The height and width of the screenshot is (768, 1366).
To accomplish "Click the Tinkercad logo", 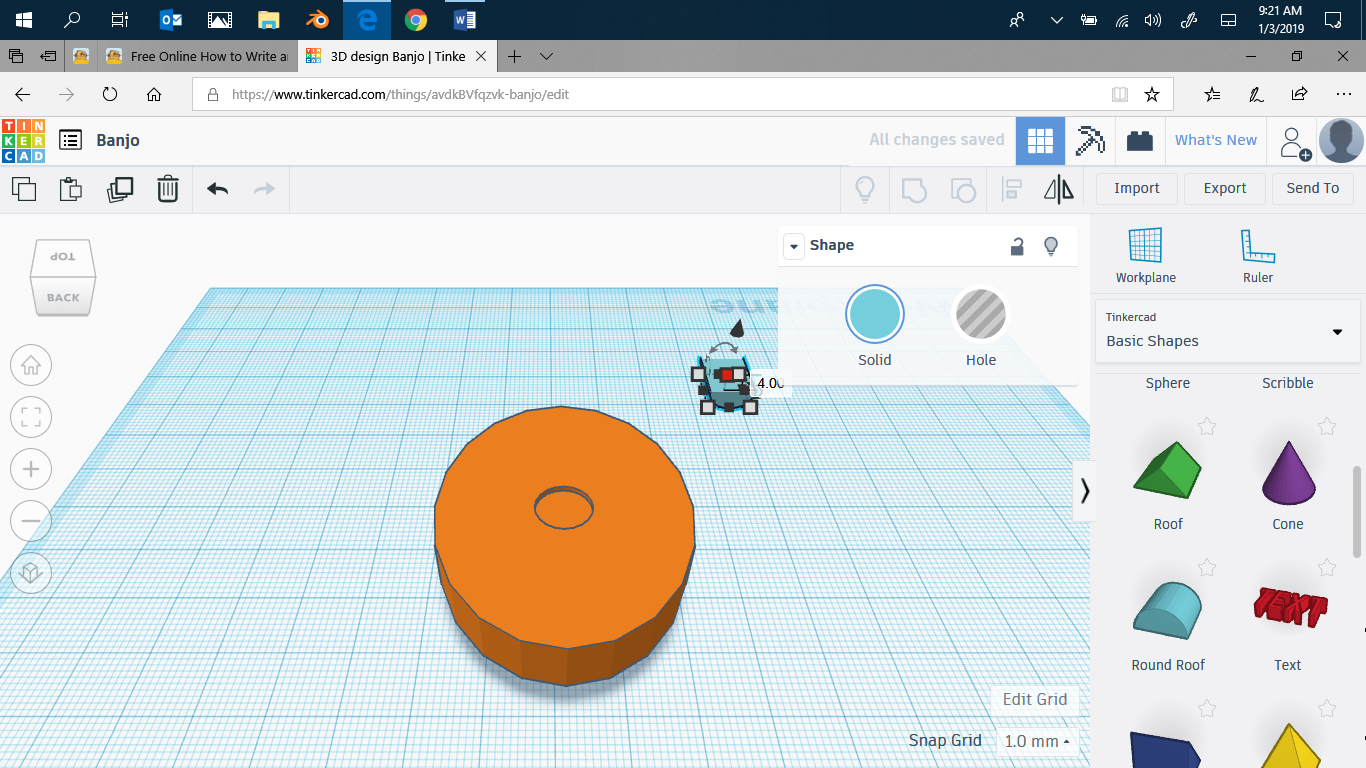I will [x=23, y=140].
